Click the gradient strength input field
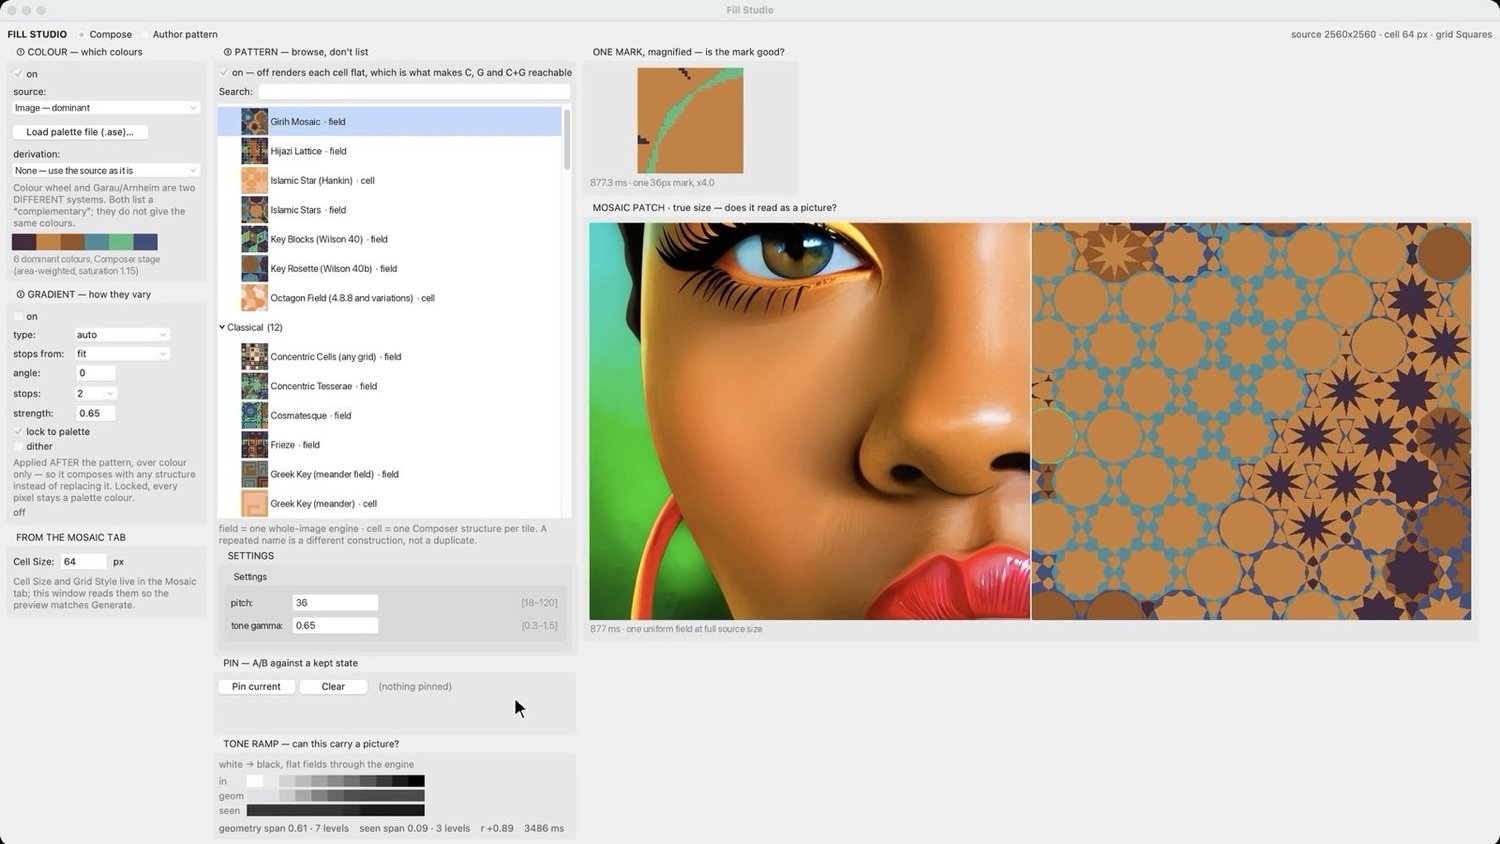This screenshot has height=844, width=1500. tap(95, 413)
